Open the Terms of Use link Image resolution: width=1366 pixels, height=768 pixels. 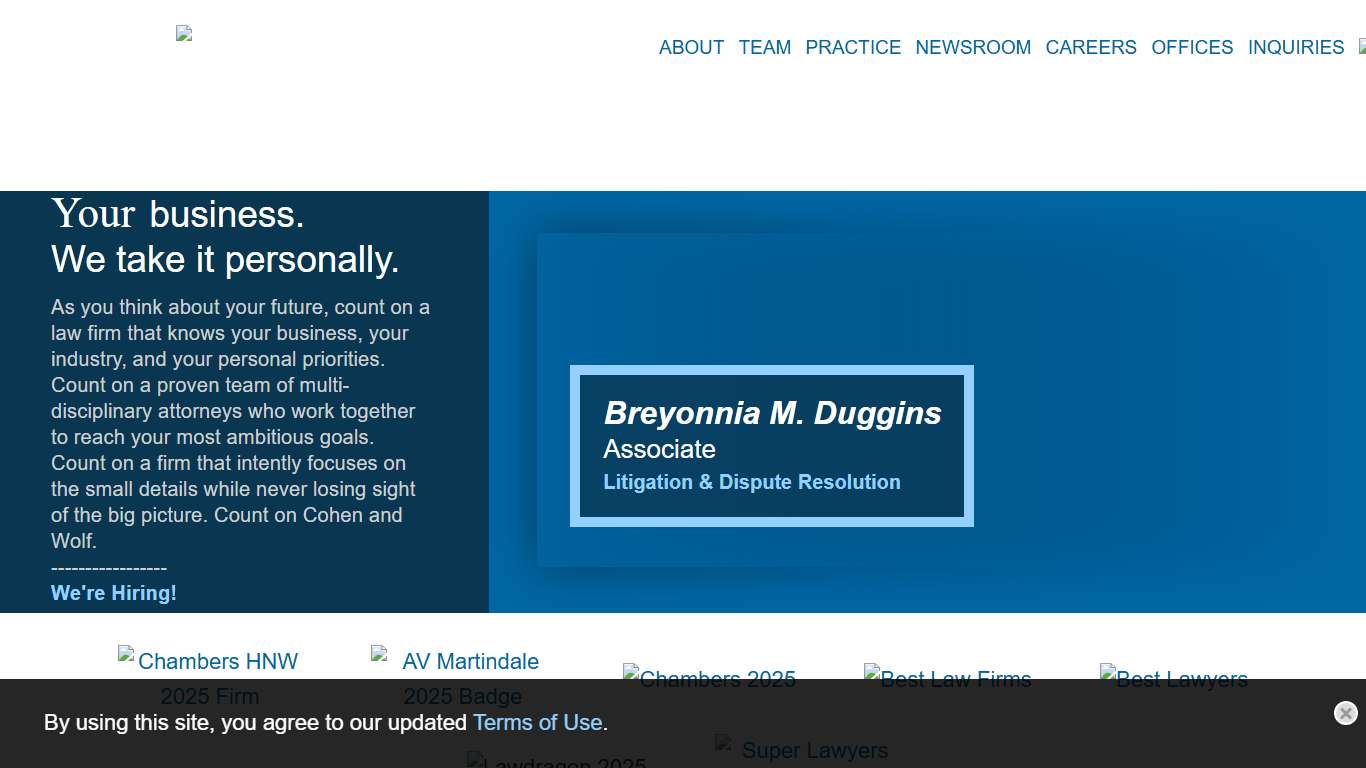pos(539,722)
